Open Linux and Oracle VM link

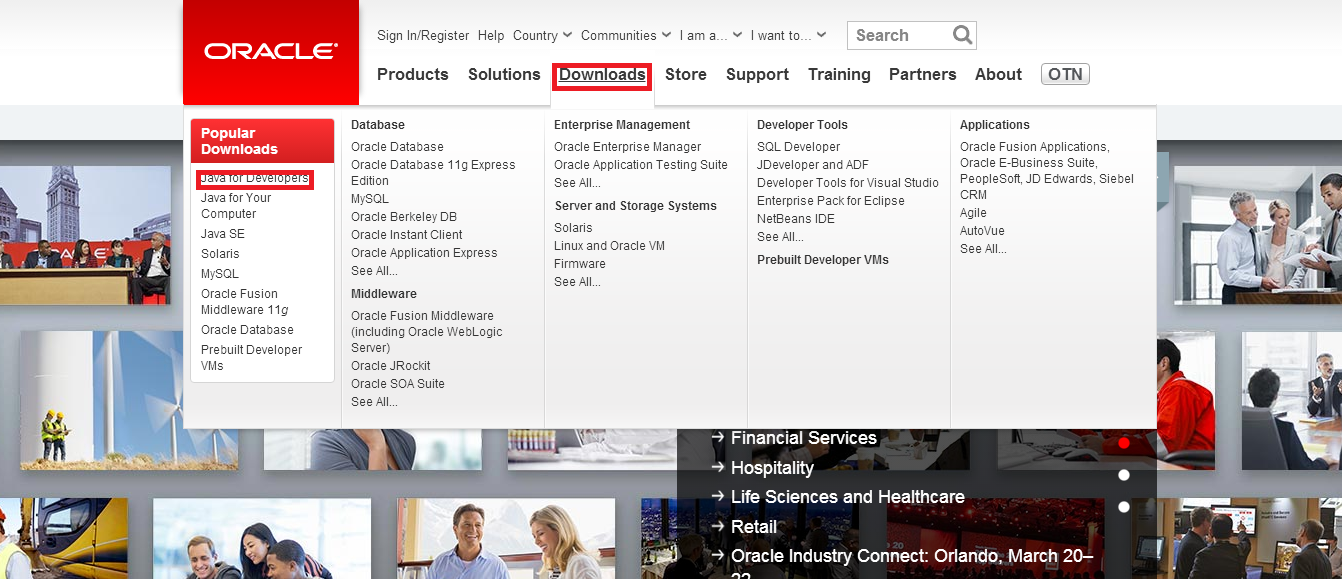tap(609, 246)
